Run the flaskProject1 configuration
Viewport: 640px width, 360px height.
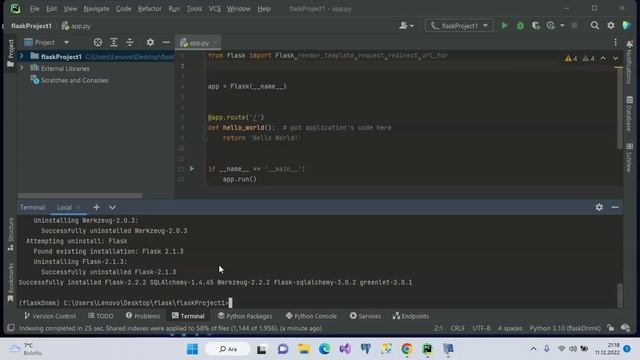pos(504,26)
